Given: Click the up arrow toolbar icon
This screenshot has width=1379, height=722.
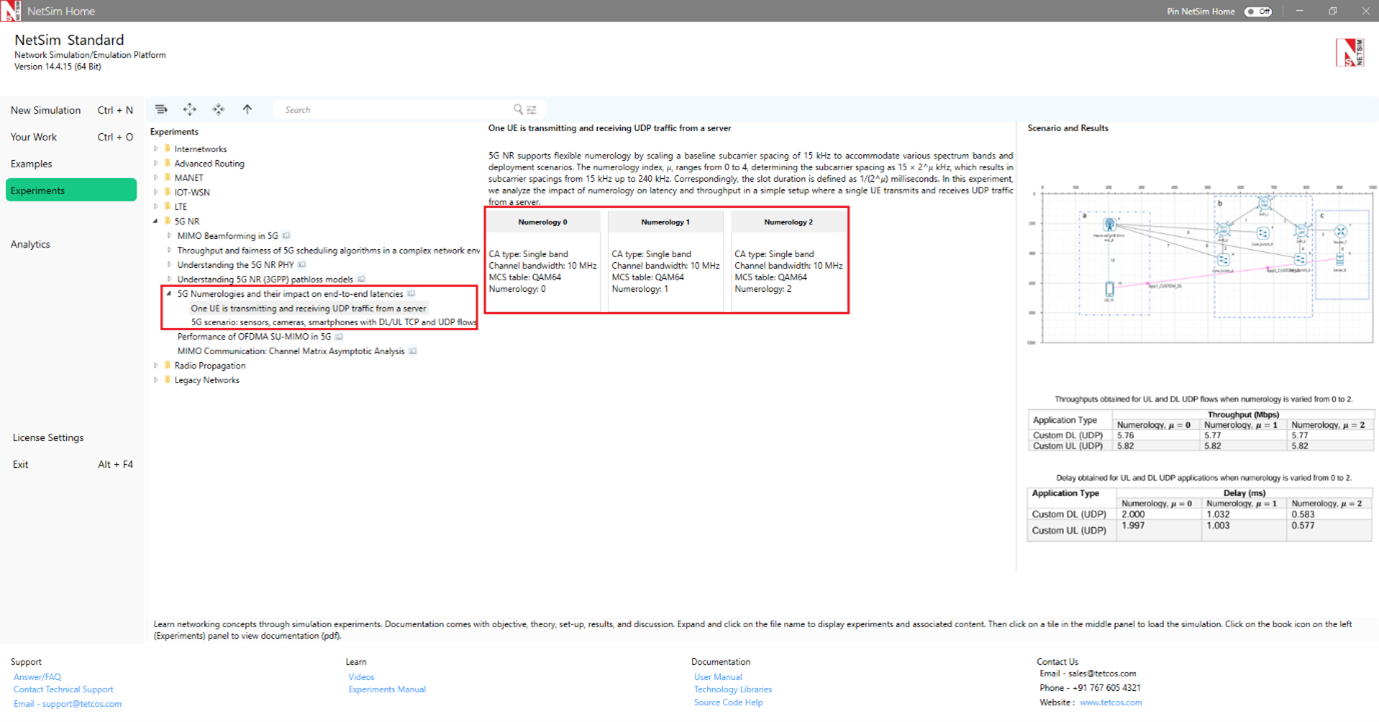Looking at the screenshot, I should pos(247,110).
